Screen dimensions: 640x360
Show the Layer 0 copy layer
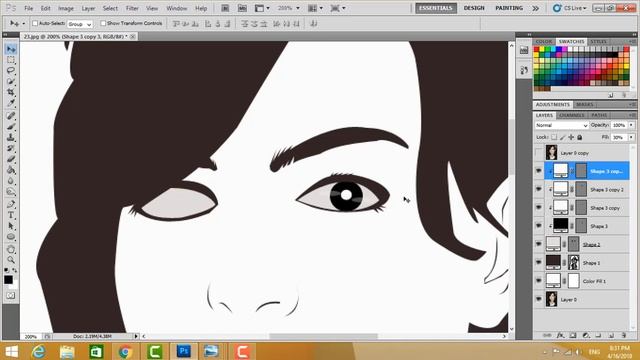tap(539, 153)
